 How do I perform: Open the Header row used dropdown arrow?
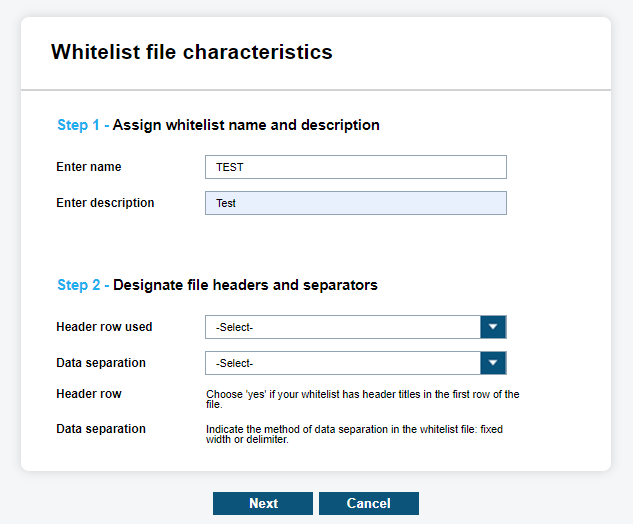[x=493, y=327]
